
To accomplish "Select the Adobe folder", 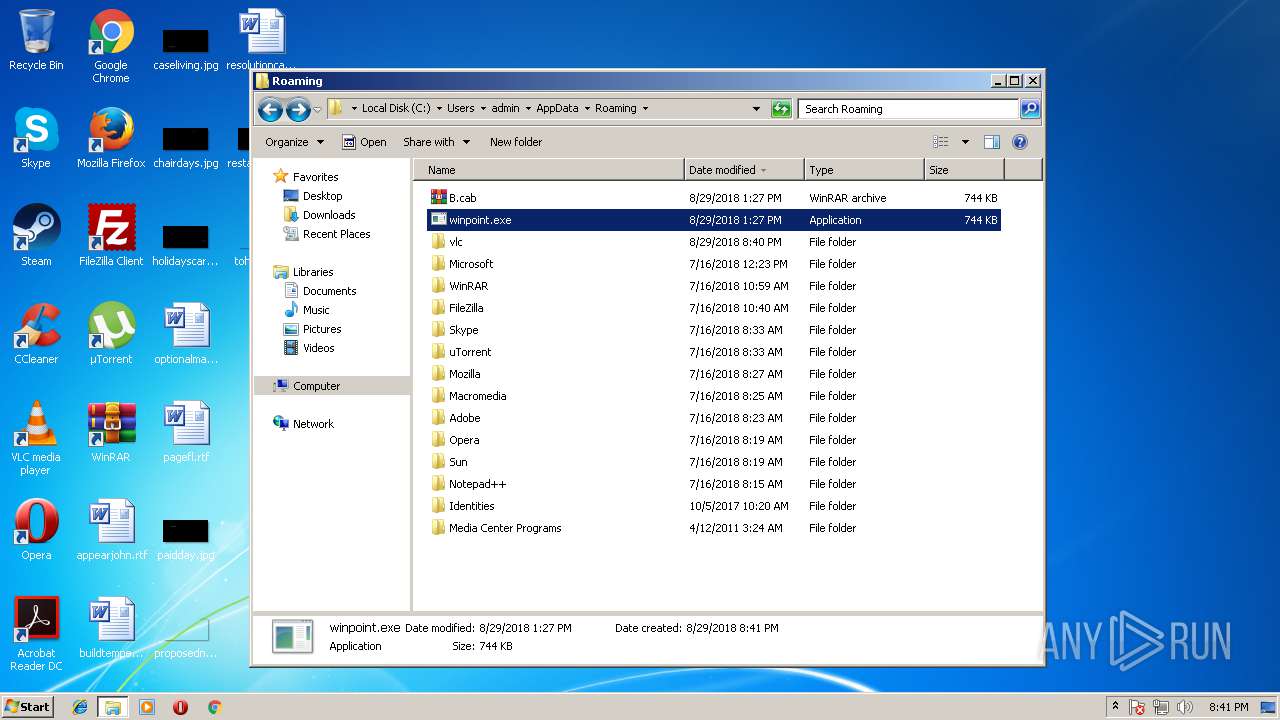I will pos(714,418).
